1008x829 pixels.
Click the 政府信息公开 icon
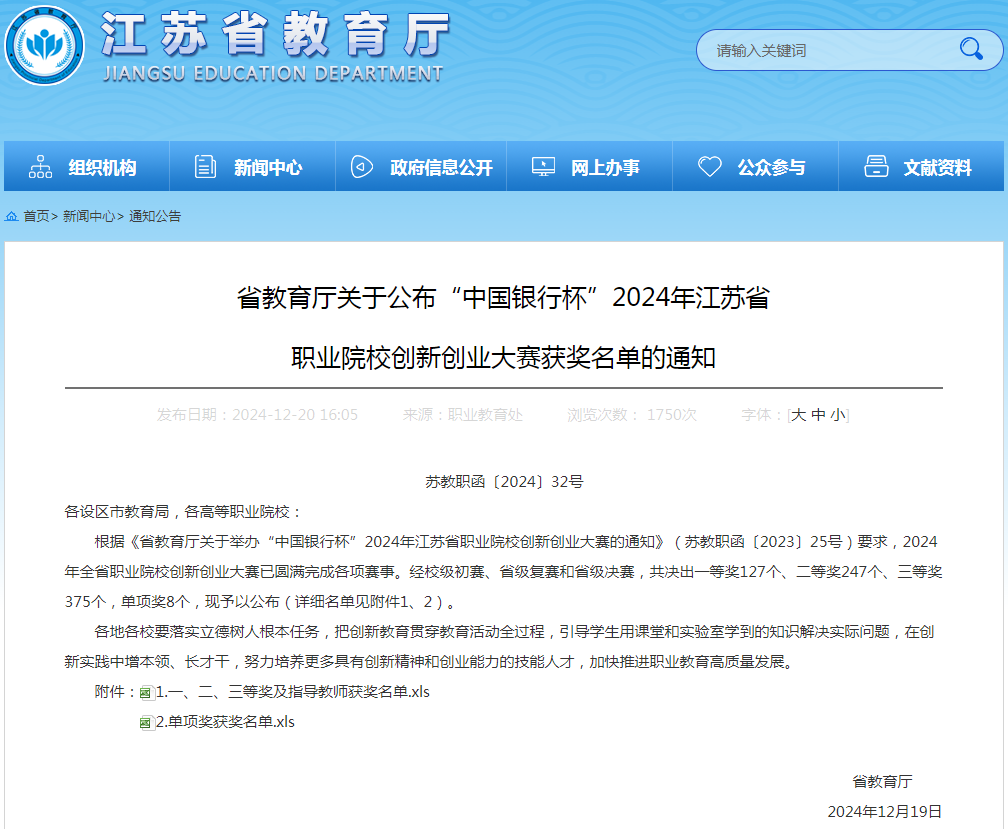click(362, 167)
